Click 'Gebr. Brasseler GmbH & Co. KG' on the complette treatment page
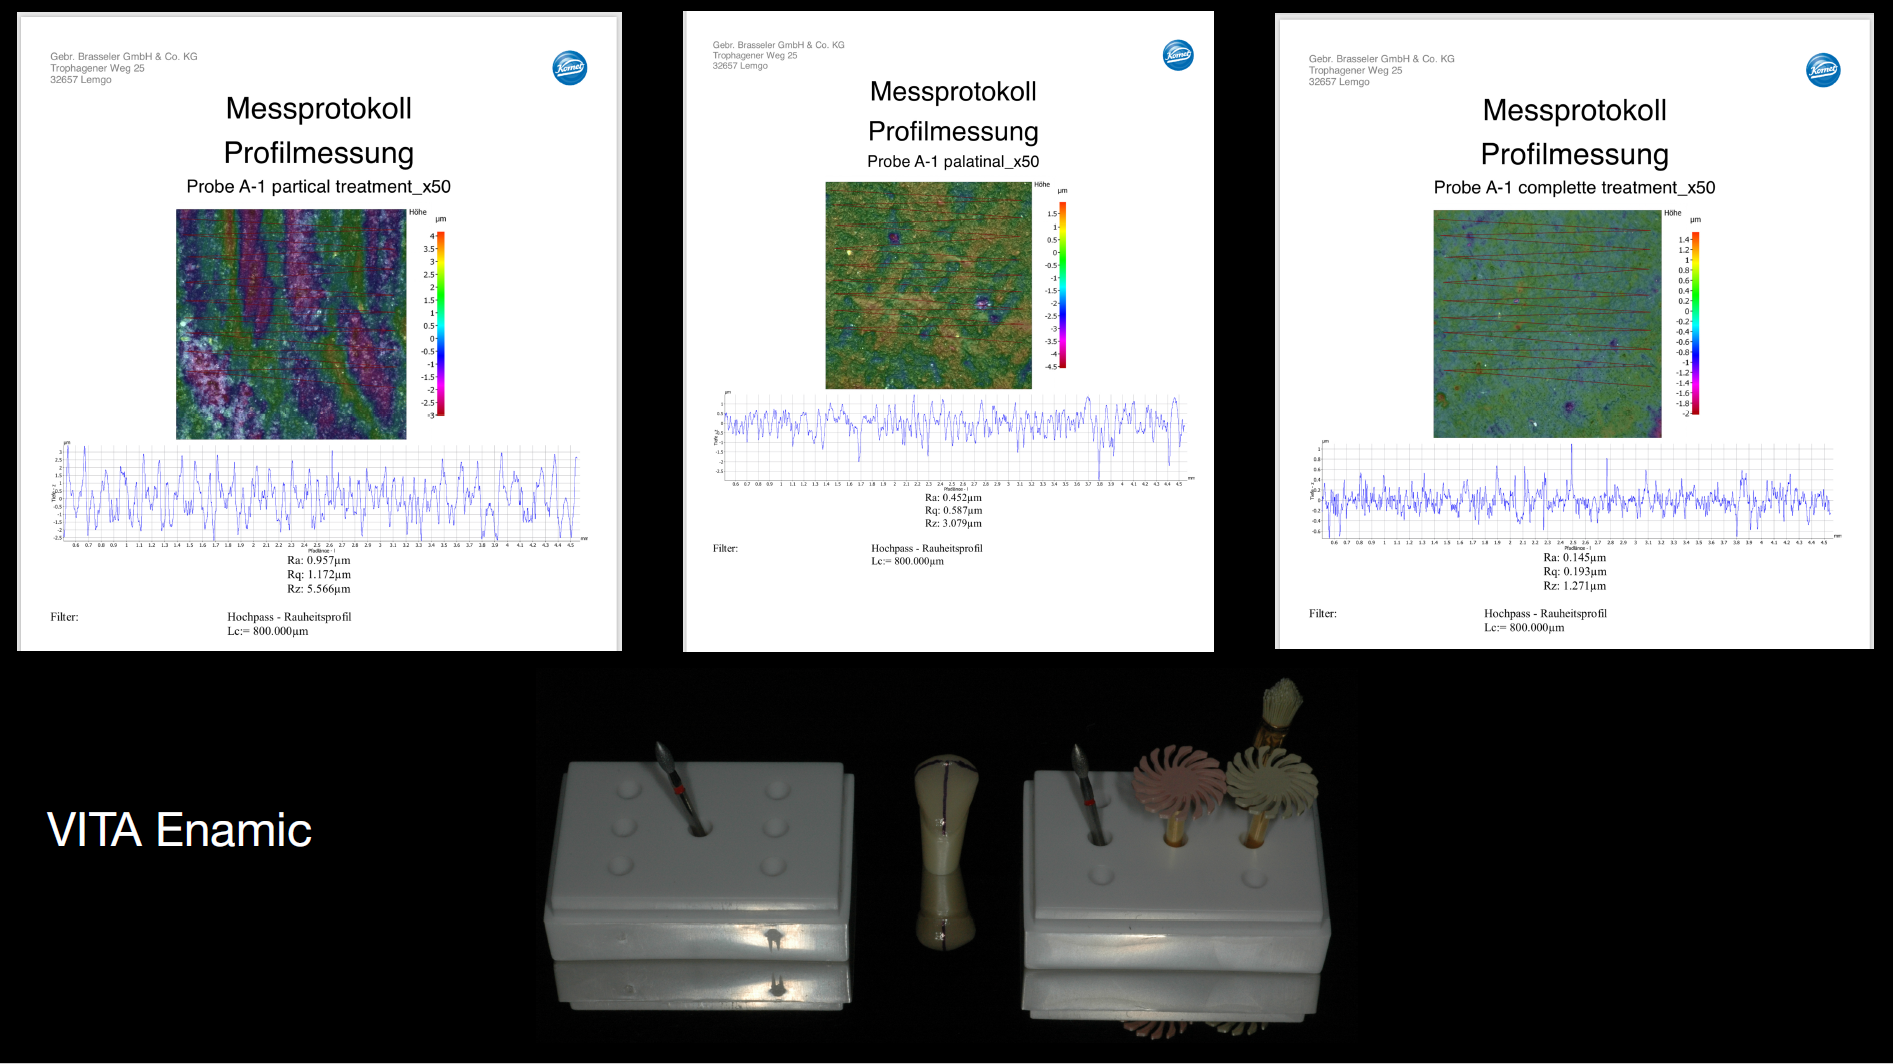Image resolution: width=1893 pixels, height=1064 pixels. (x=1382, y=59)
